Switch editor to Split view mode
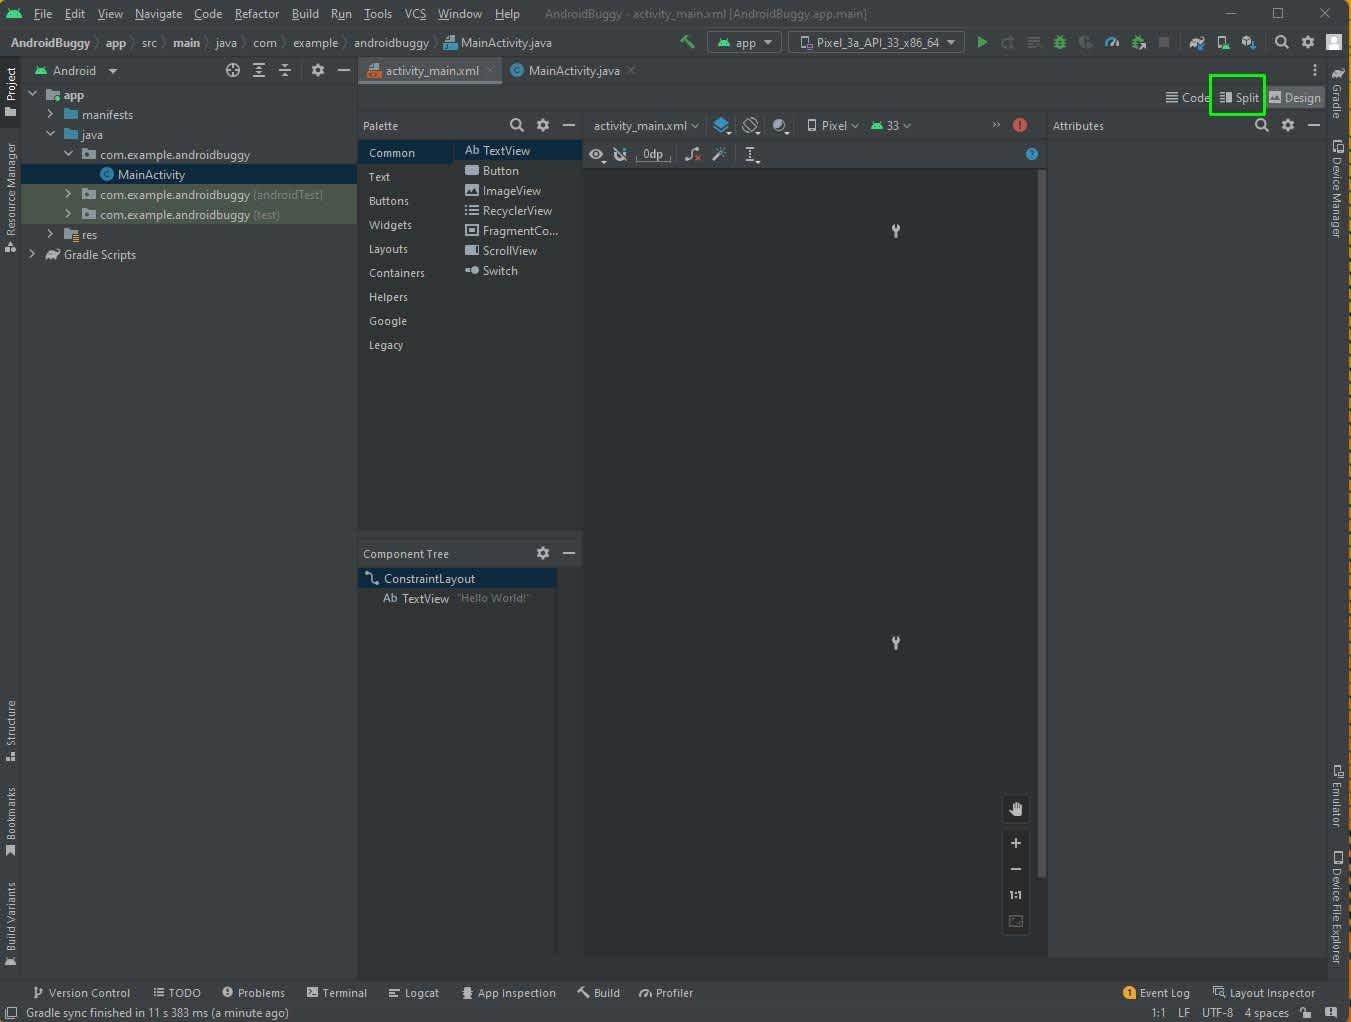Image resolution: width=1351 pixels, height=1022 pixels. point(1239,97)
